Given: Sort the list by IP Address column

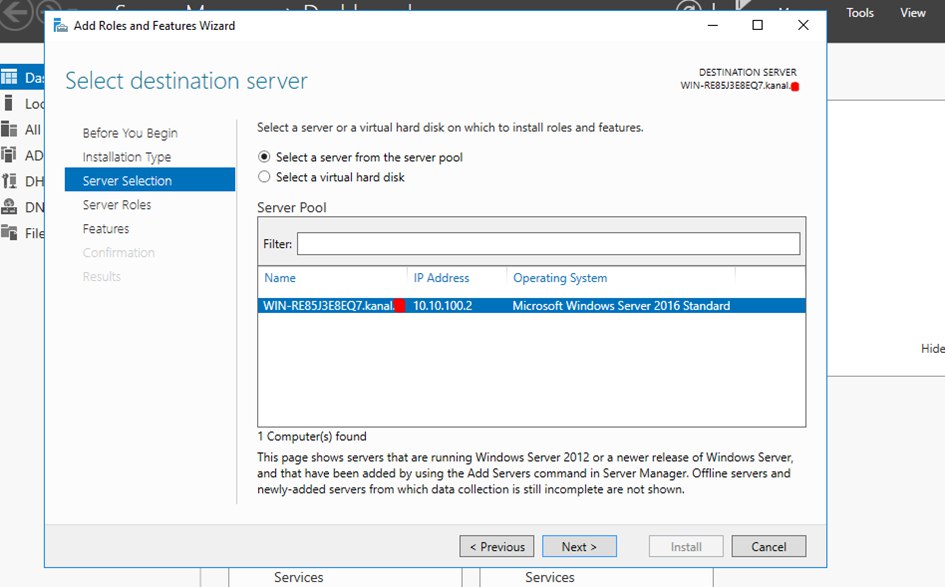Looking at the screenshot, I should coord(441,278).
